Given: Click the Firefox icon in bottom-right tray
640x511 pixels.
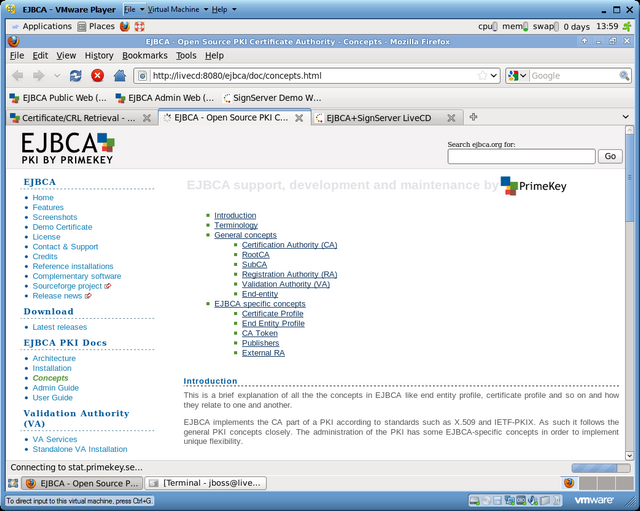Looking at the screenshot, I should pyautogui.click(x=569, y=483).
